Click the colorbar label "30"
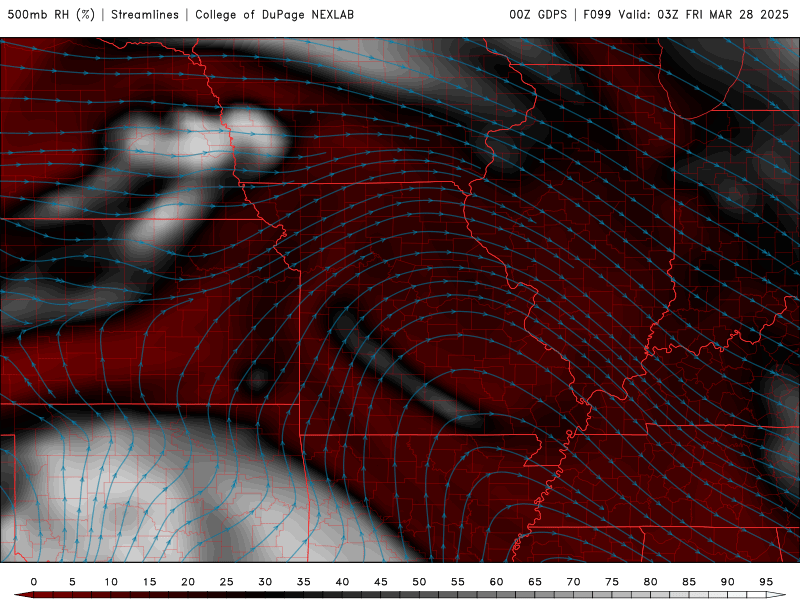 point(265,582)
